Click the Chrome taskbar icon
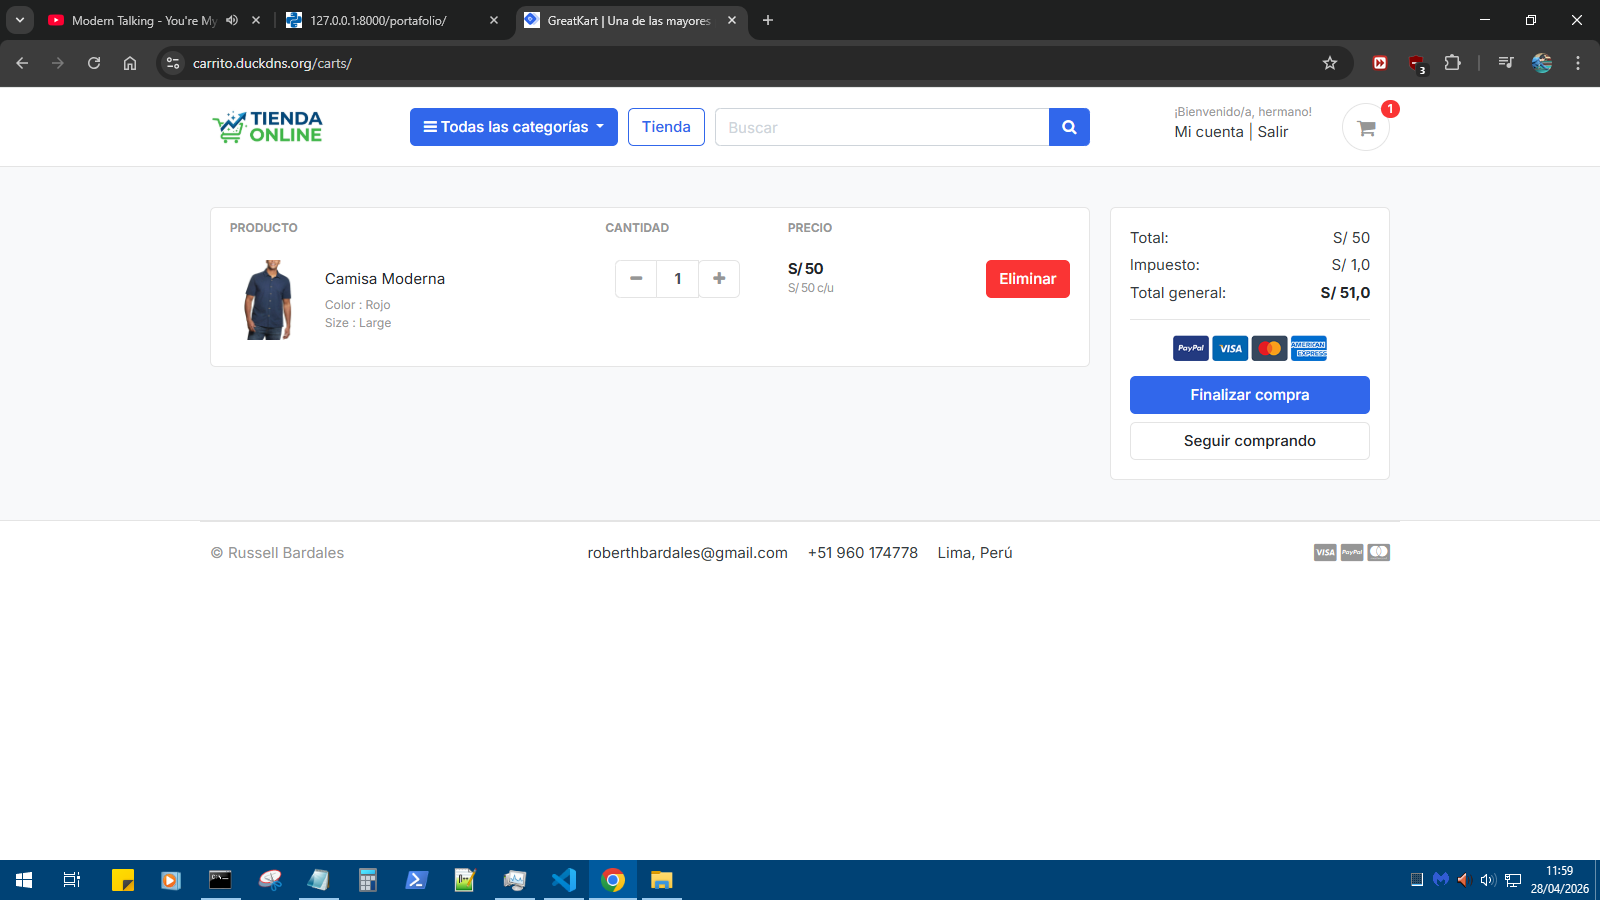 tap(613, 880)
